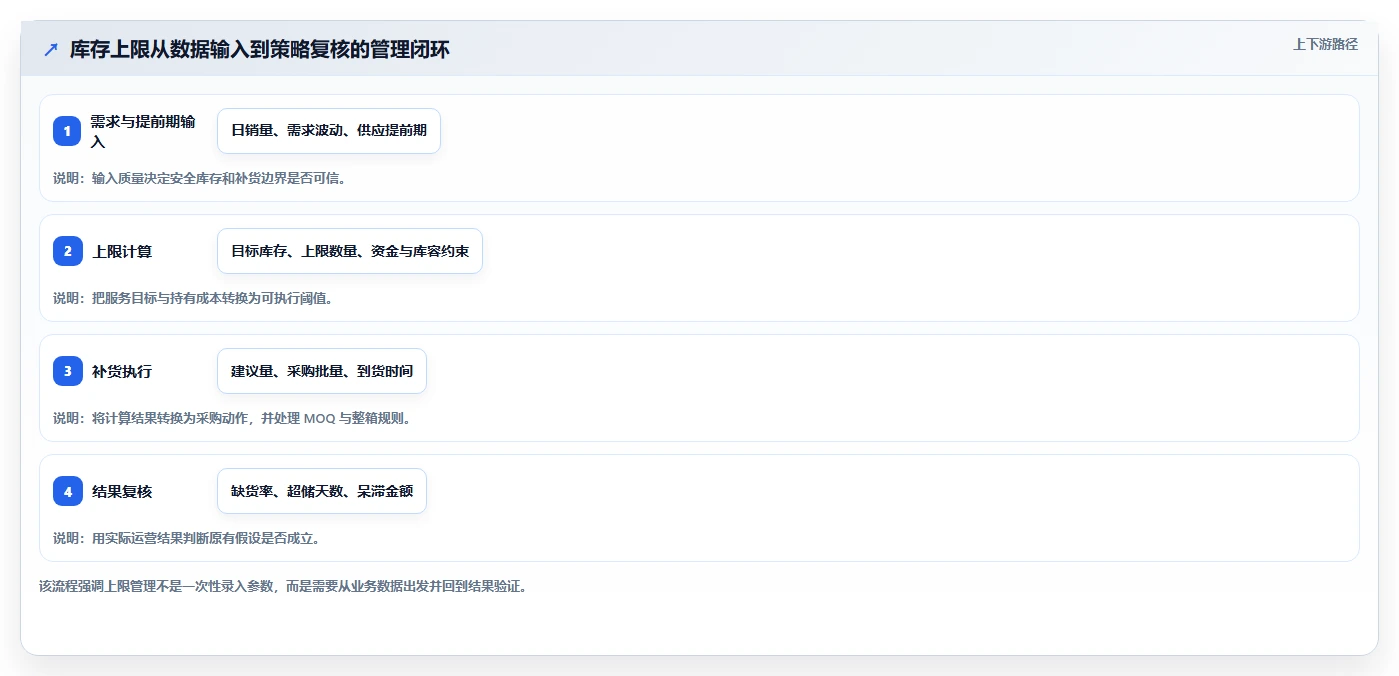Click the 日销量、需求波动、供应提前期 chip
1399x676 pixels.
click(x=329, y=131)
